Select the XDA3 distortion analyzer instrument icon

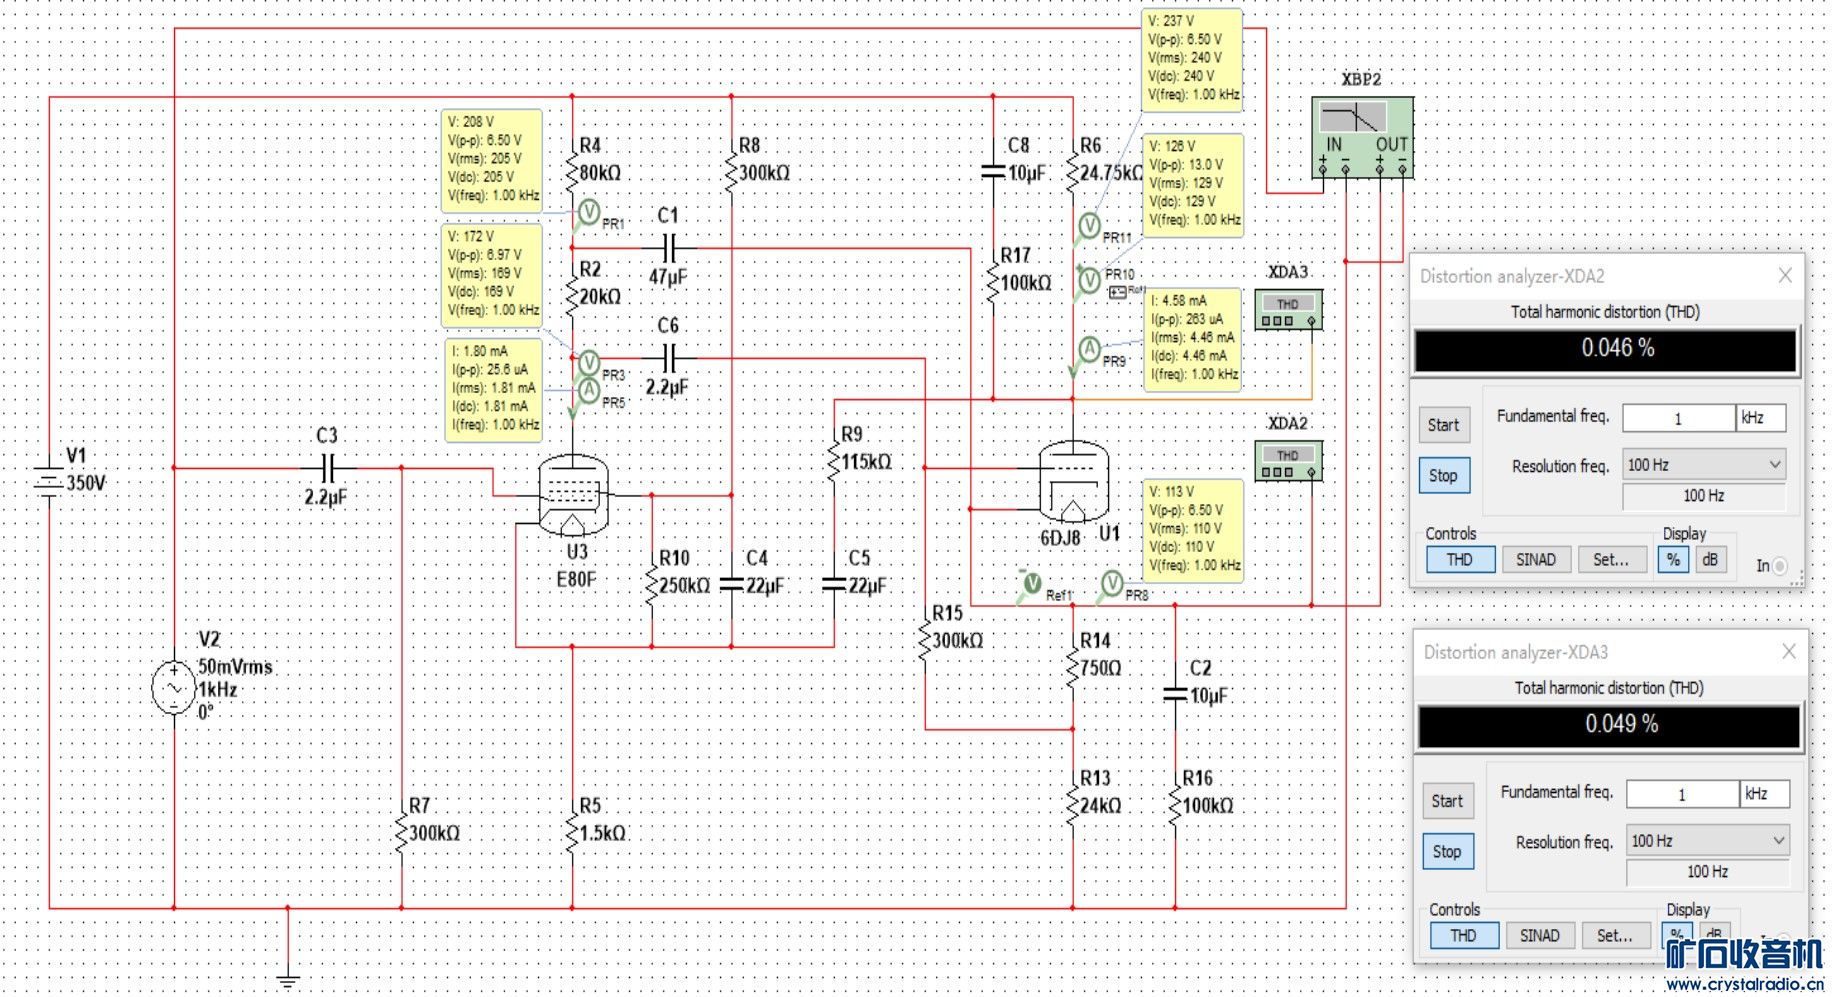click(x=1288, y=309)
